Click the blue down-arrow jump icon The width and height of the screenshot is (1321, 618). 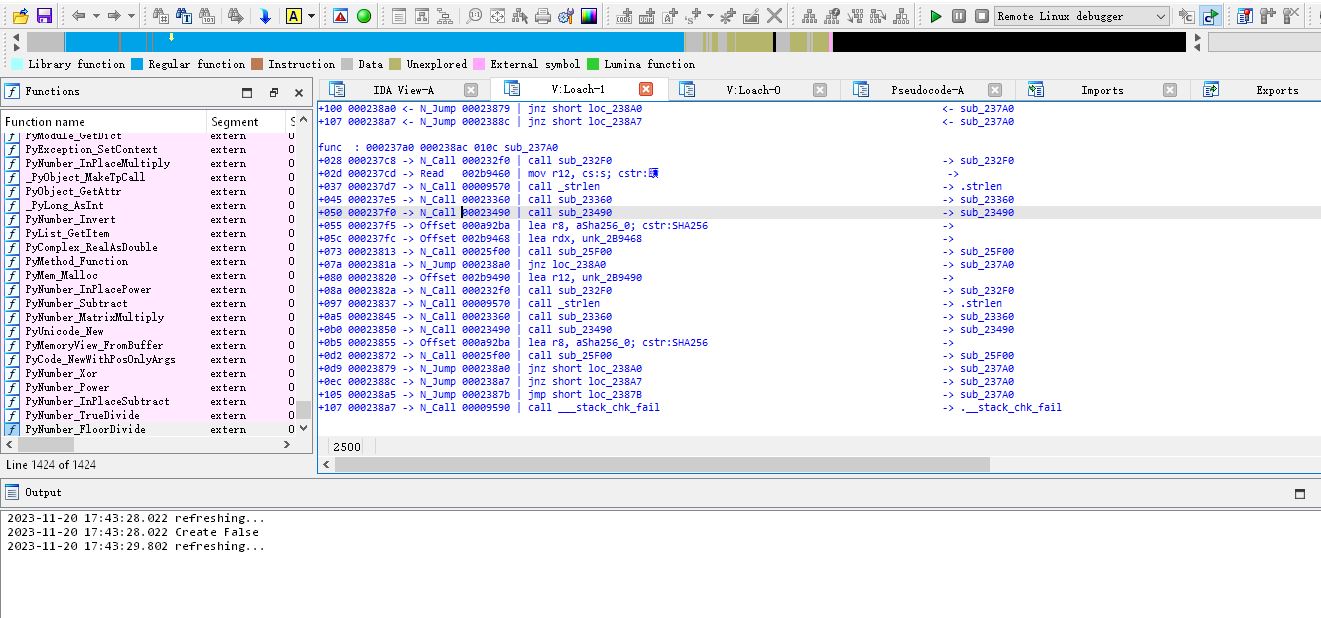(265, 16)
